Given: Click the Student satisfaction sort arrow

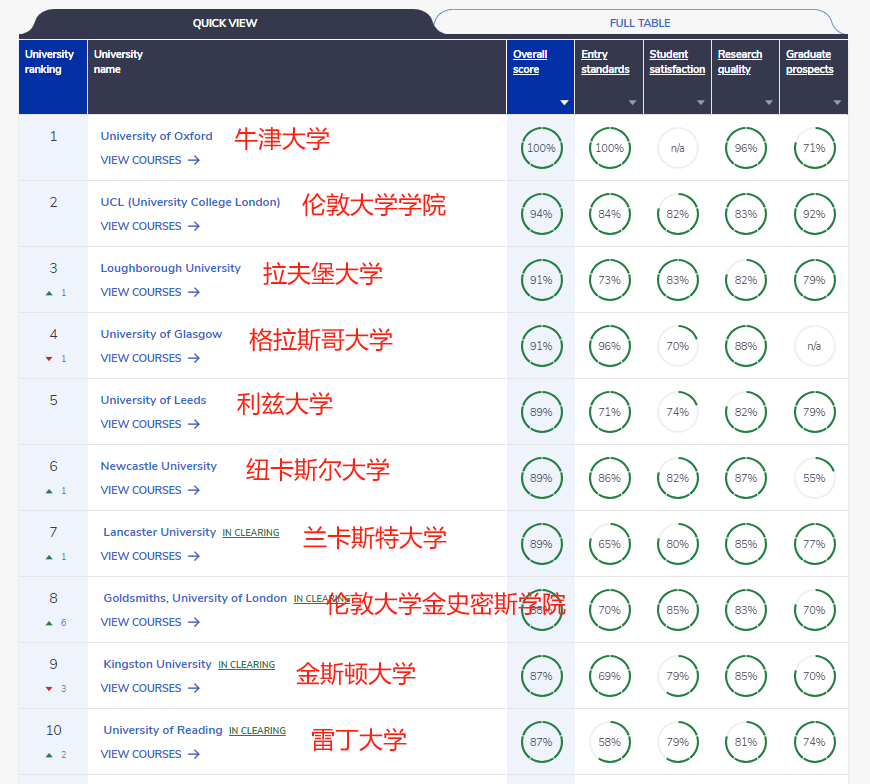Looking at the screenshot, I should (x=701, y=103).
